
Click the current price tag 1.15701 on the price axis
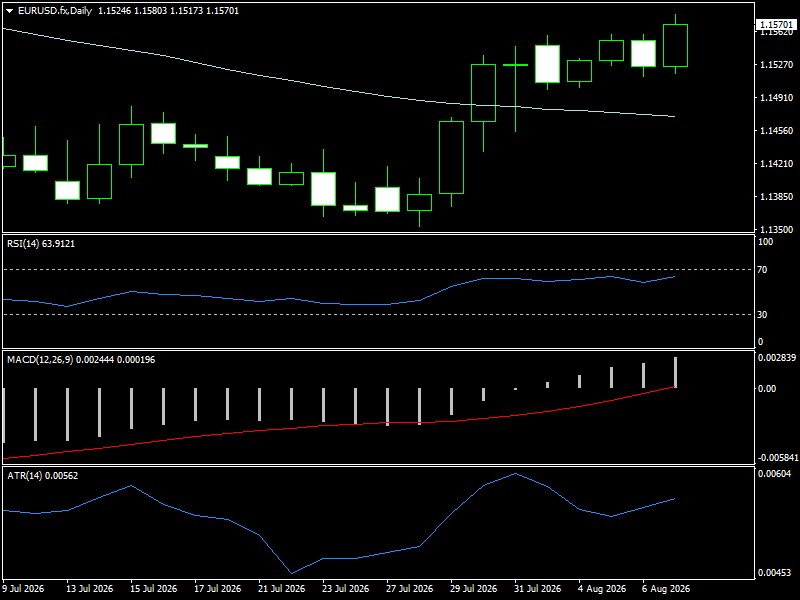pos(777,24)
